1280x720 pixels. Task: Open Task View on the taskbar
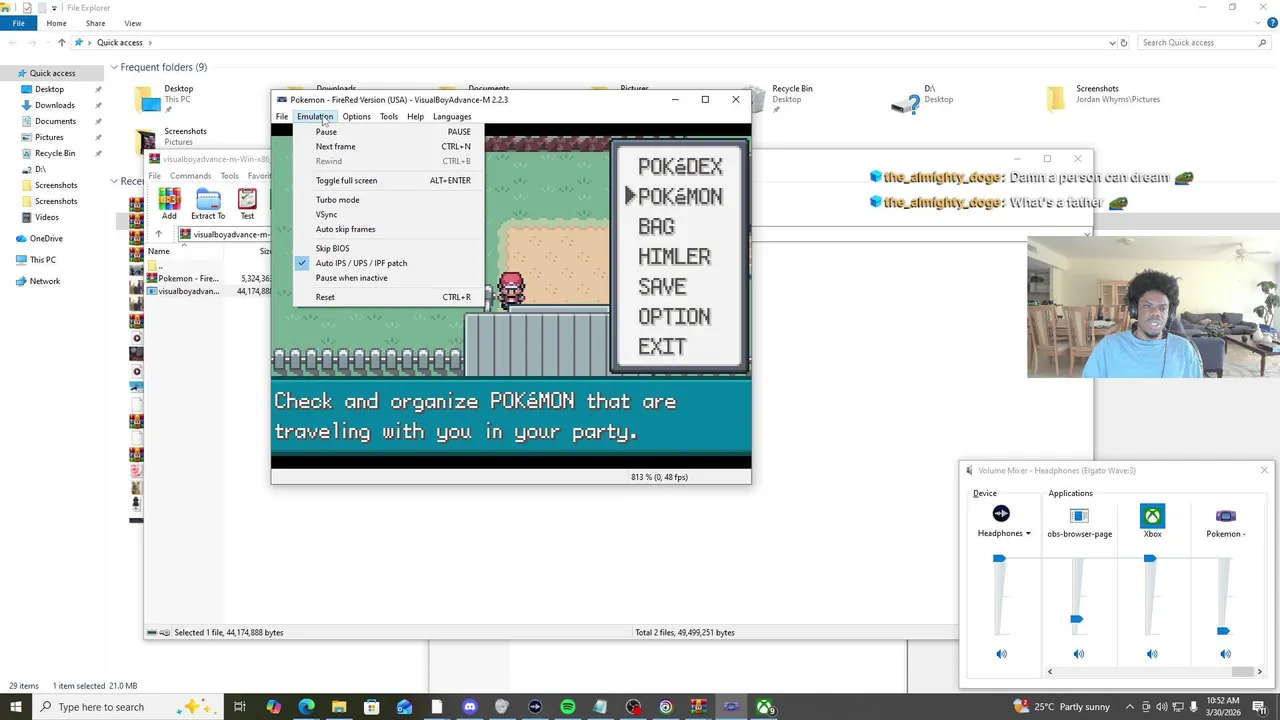pos(240,707)
